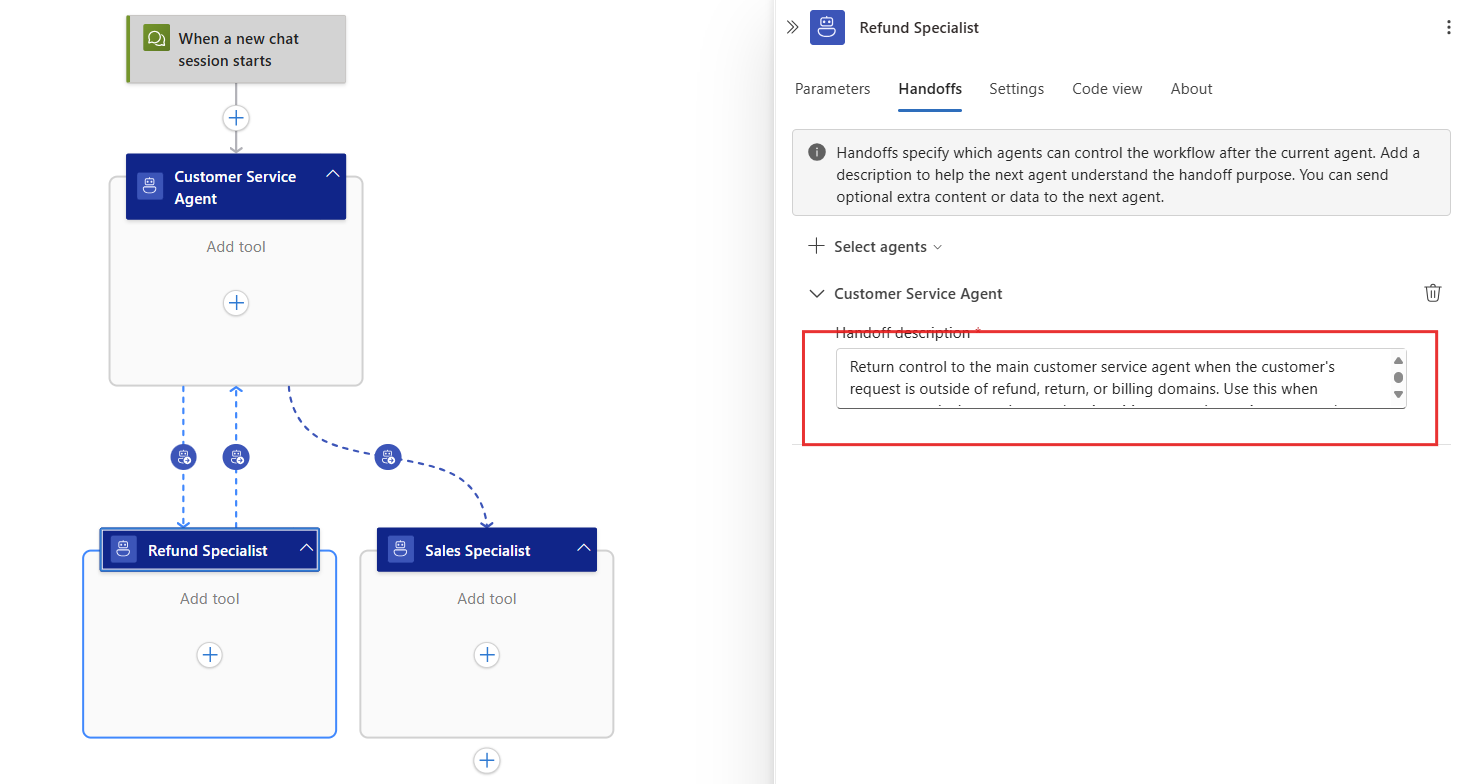Viewport: 1459px width, 784px height.
Task: Open the Code view tab
Action: (1106, 89)
